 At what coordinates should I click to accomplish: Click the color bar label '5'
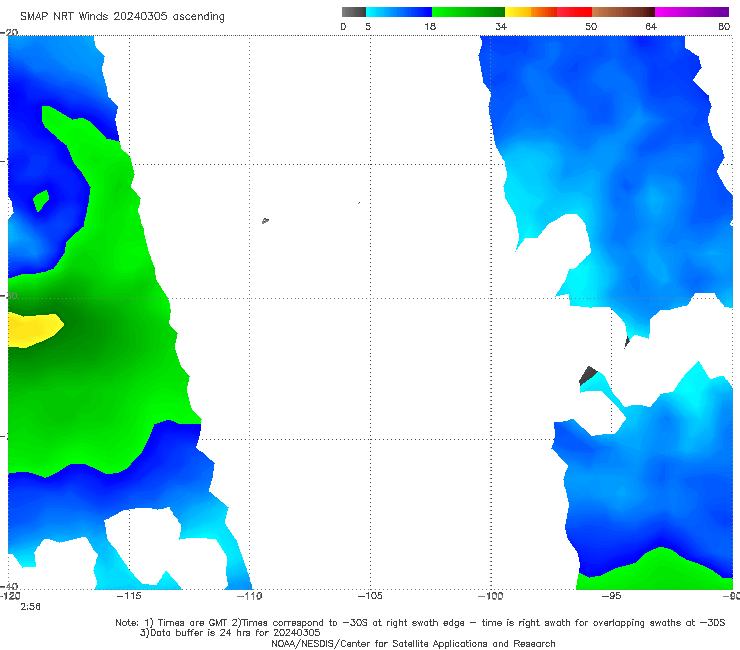tap(368, 26)
